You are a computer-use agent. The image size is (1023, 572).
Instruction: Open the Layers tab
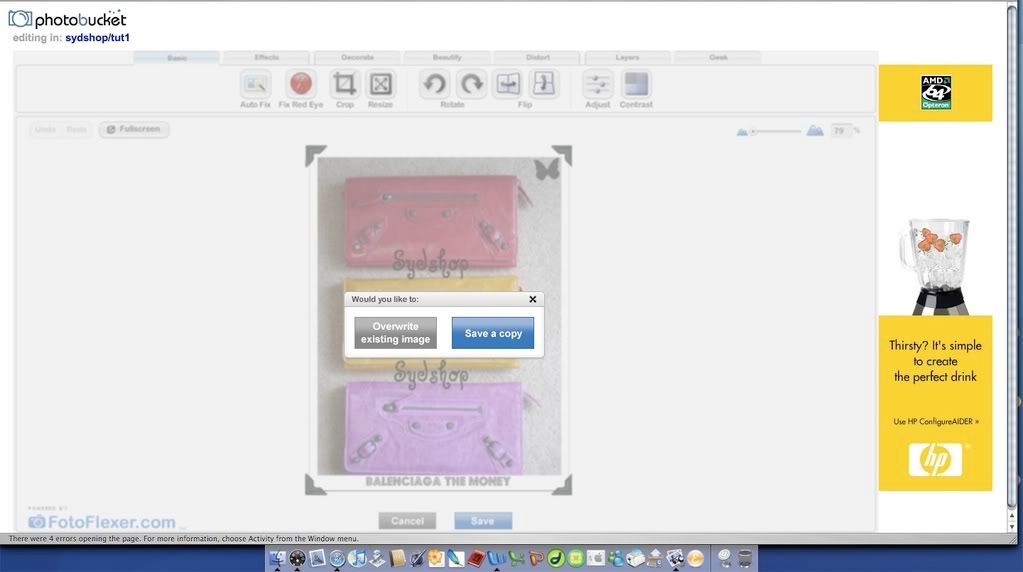[x=627, y=57]
